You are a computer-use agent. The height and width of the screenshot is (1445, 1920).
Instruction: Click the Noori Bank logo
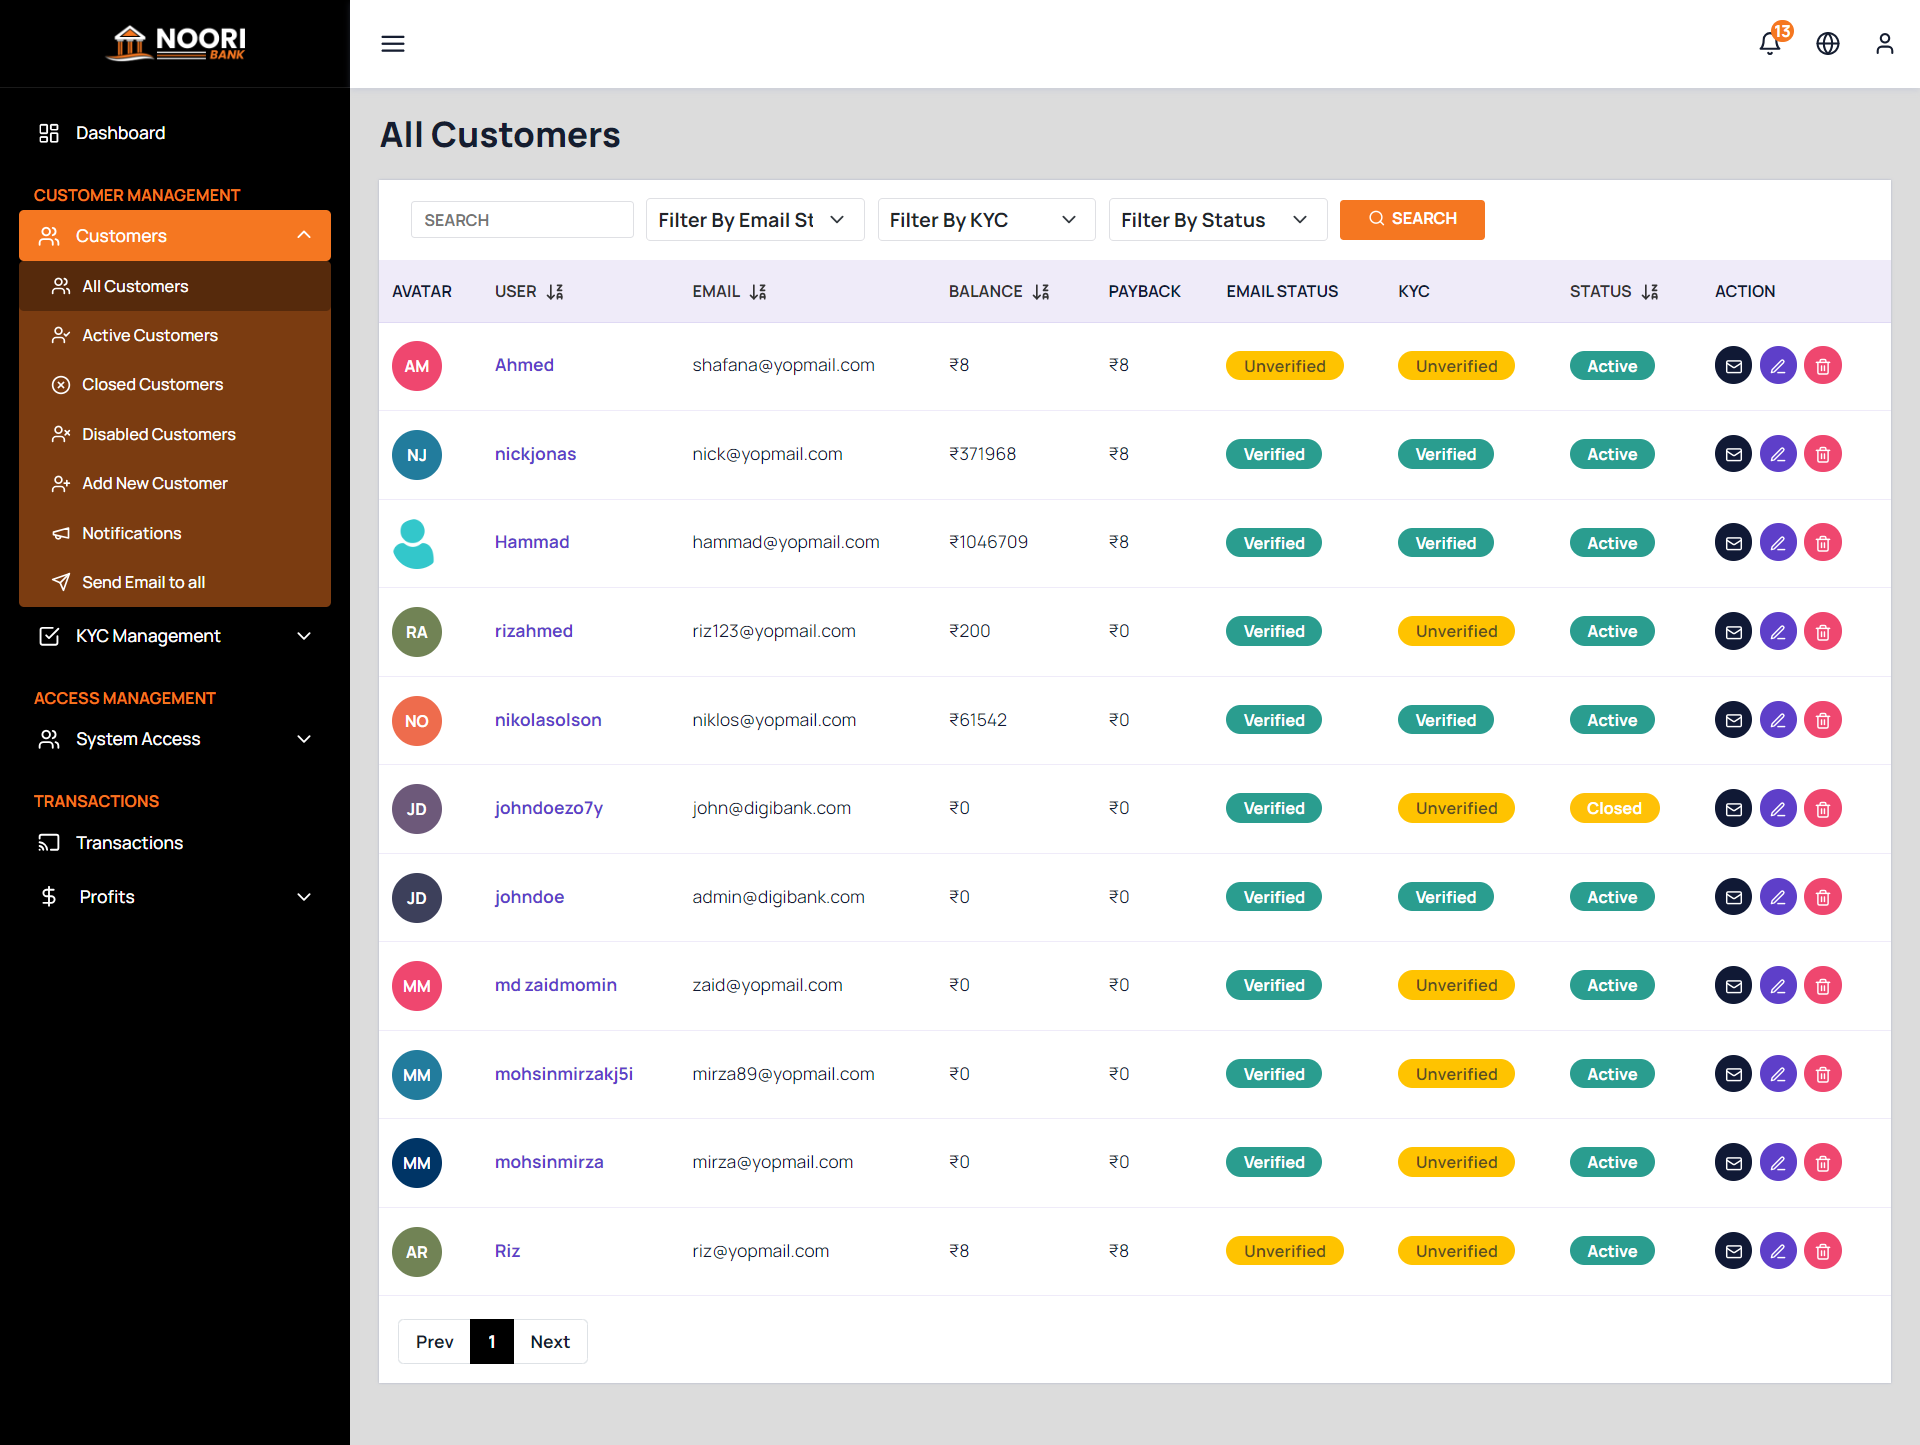(x=175, y=43)
